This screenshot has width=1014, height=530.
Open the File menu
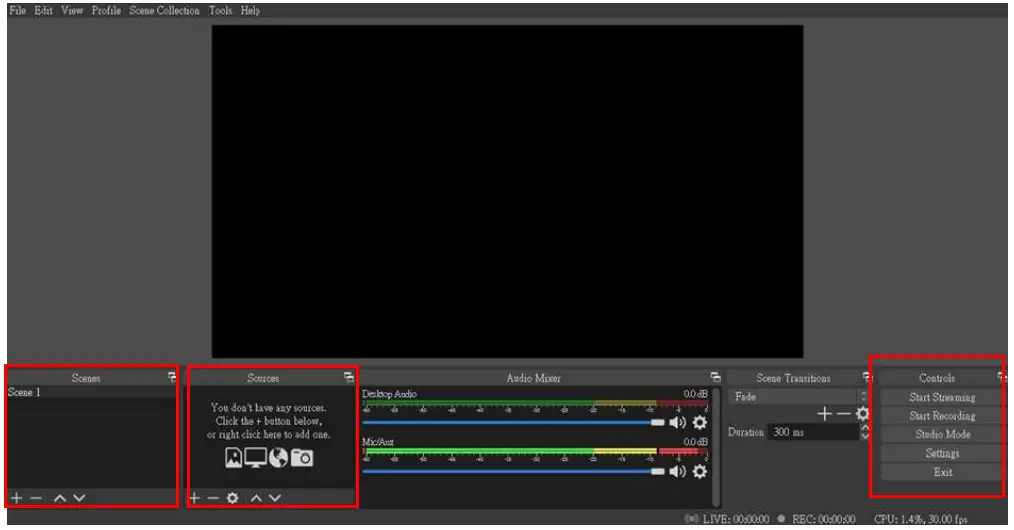(17, 10)
